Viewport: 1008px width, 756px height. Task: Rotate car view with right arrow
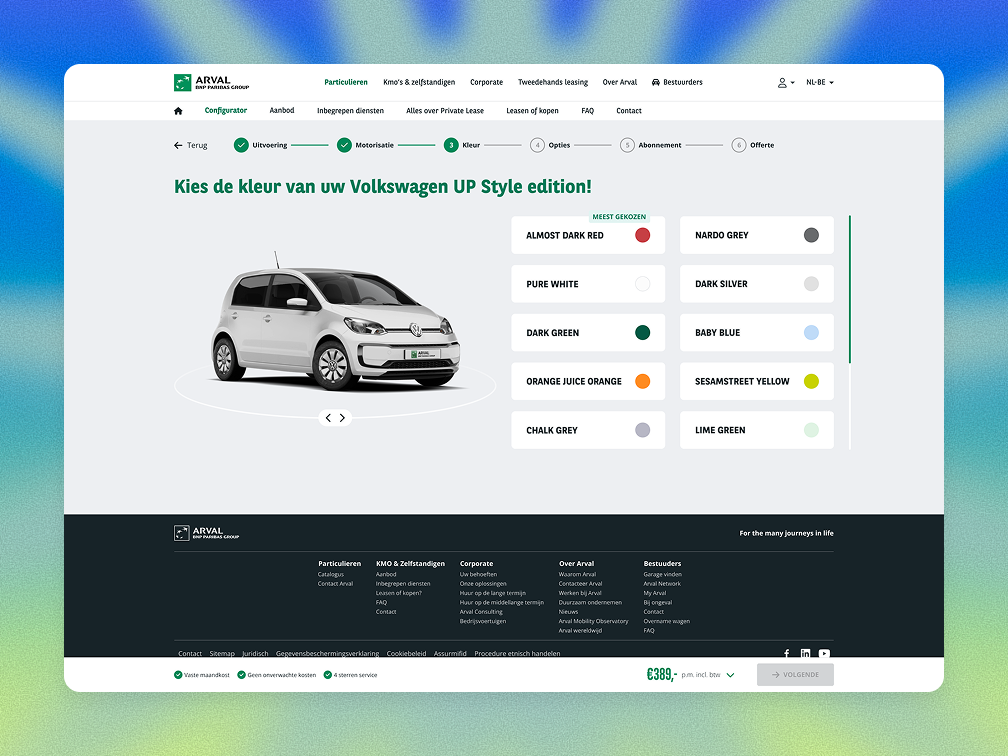coord(342,418)
